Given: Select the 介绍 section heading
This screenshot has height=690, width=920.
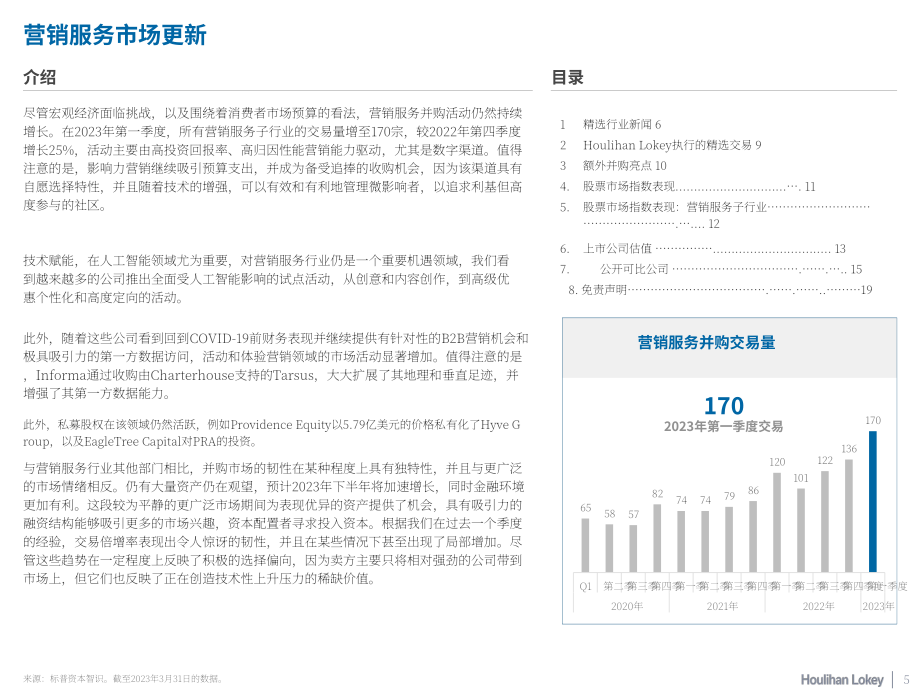Looking at the screenshot, I should (40, 77).
